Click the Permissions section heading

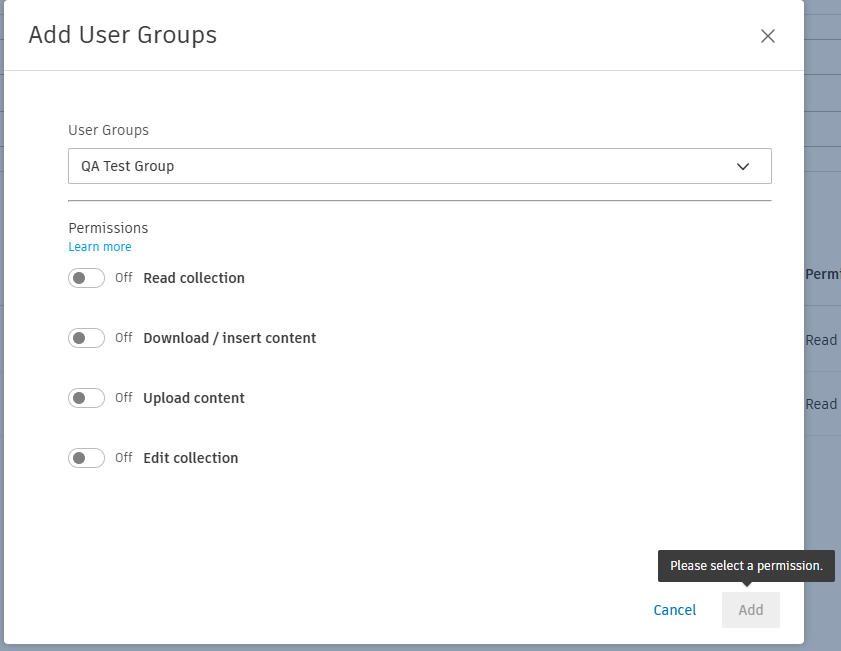click(108, 228)
